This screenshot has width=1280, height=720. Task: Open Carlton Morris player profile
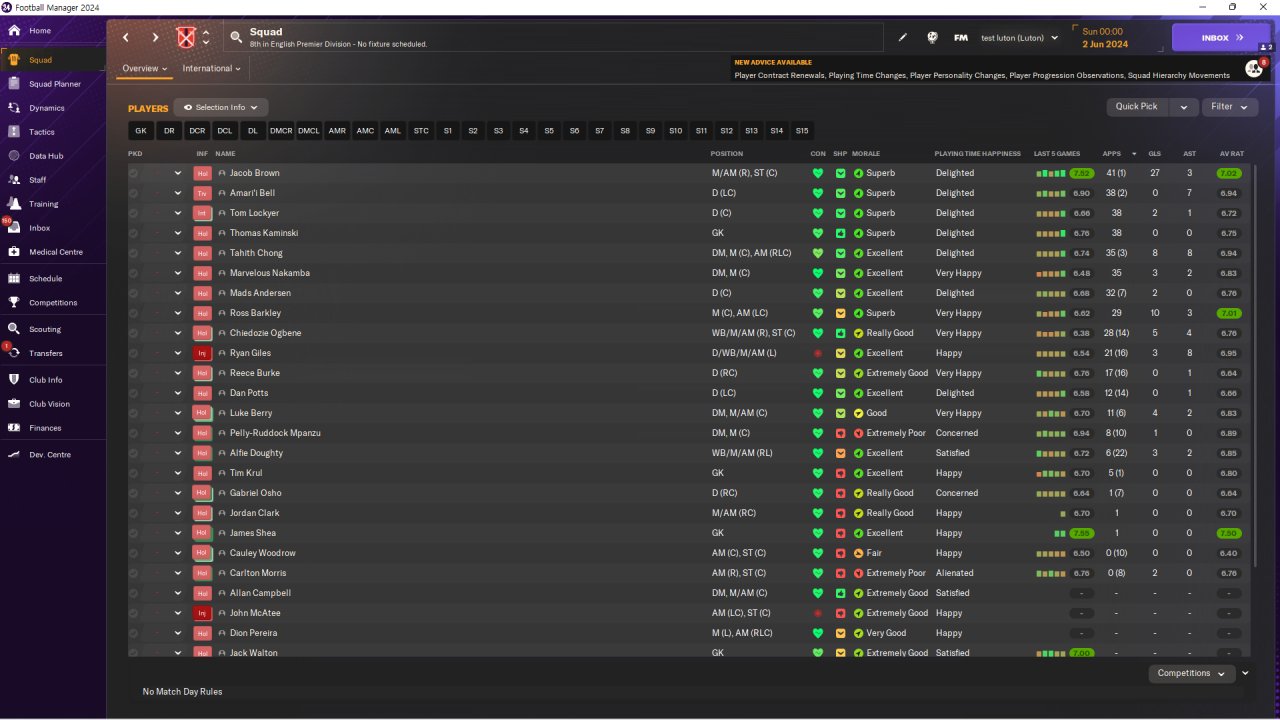258,573
